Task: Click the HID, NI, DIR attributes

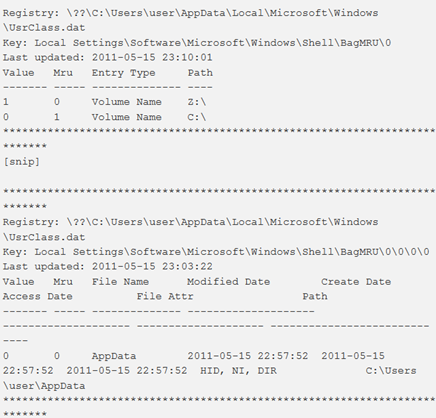Action: (238, 371)
